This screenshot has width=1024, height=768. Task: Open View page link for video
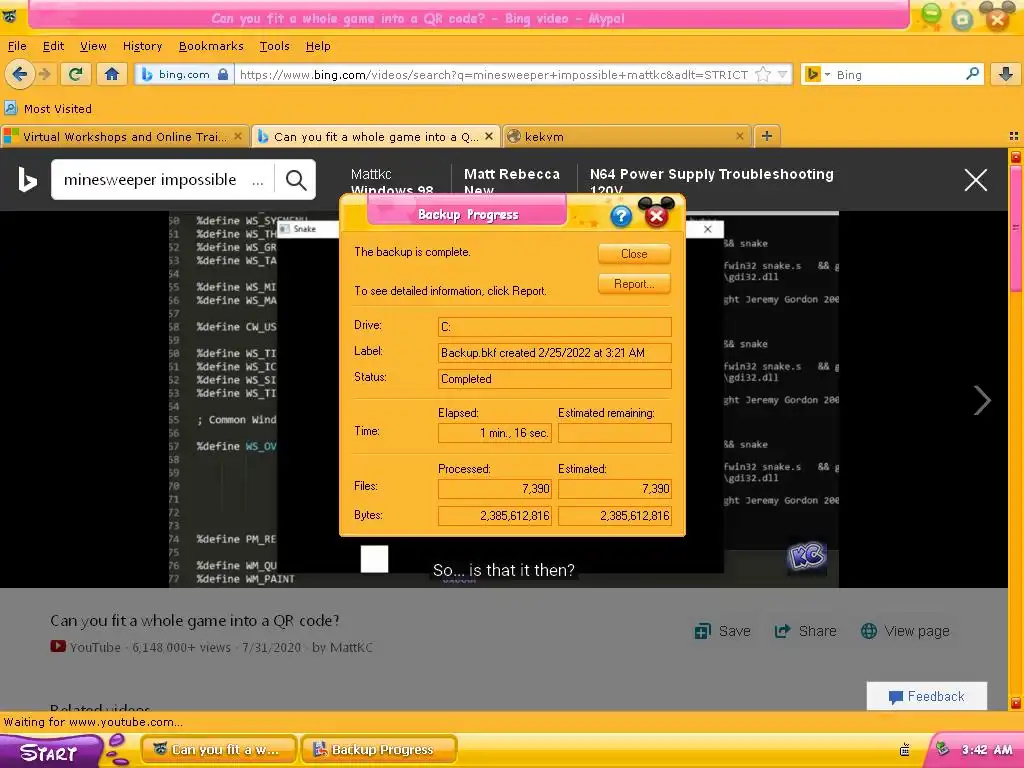pos(905,632)
